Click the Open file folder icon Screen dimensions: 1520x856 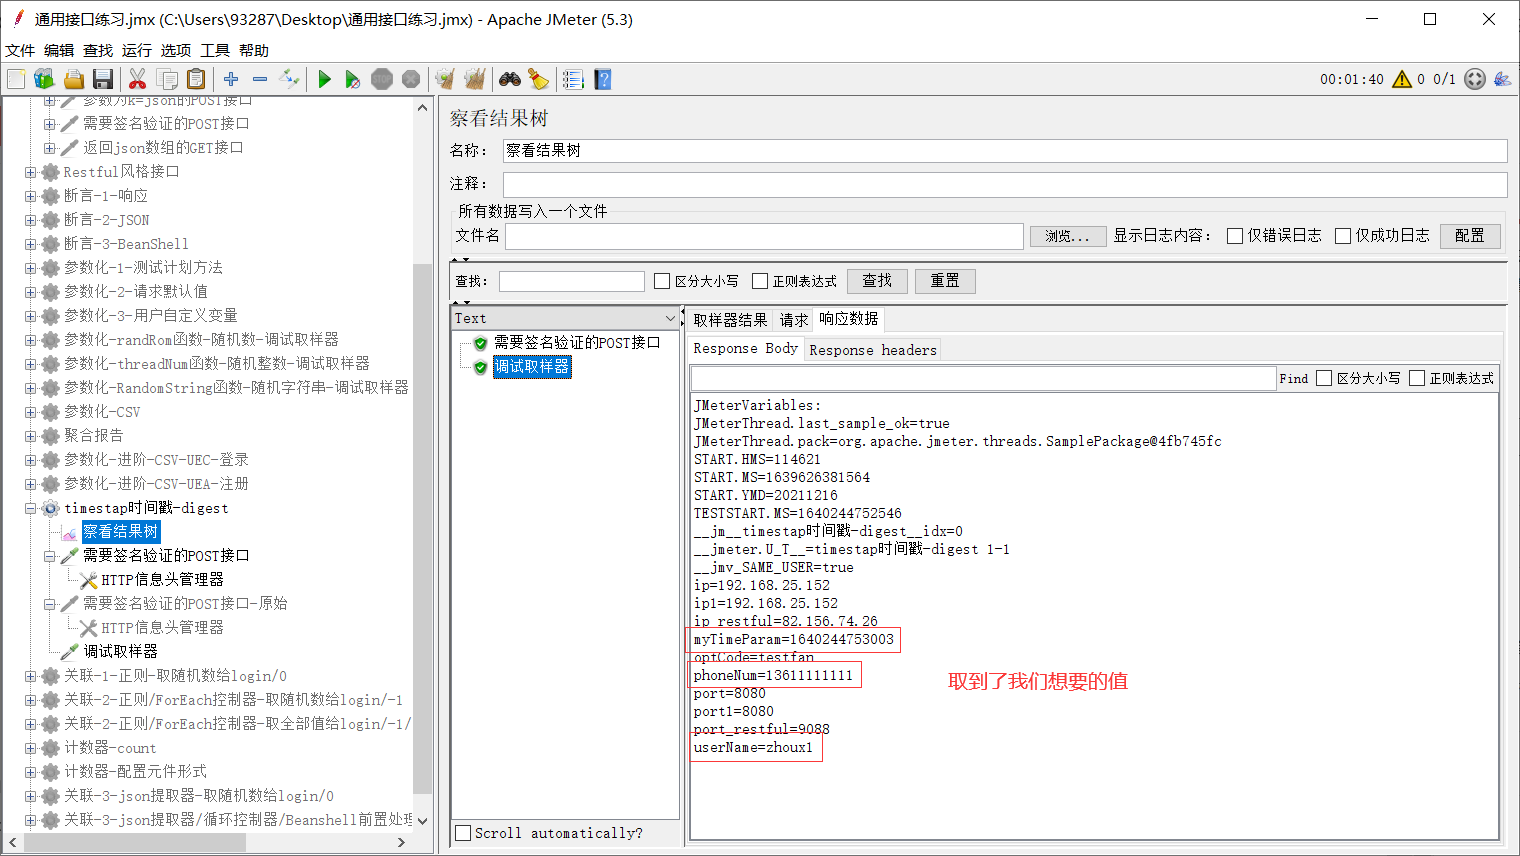coord(73,79)
